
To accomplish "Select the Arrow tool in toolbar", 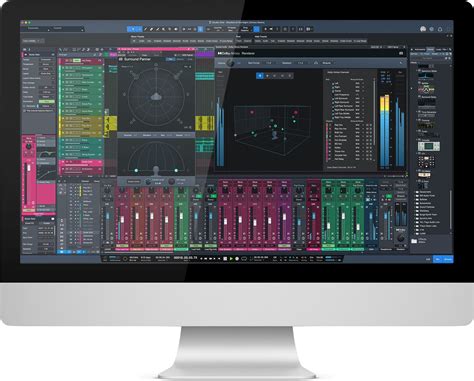I will 132,29.
